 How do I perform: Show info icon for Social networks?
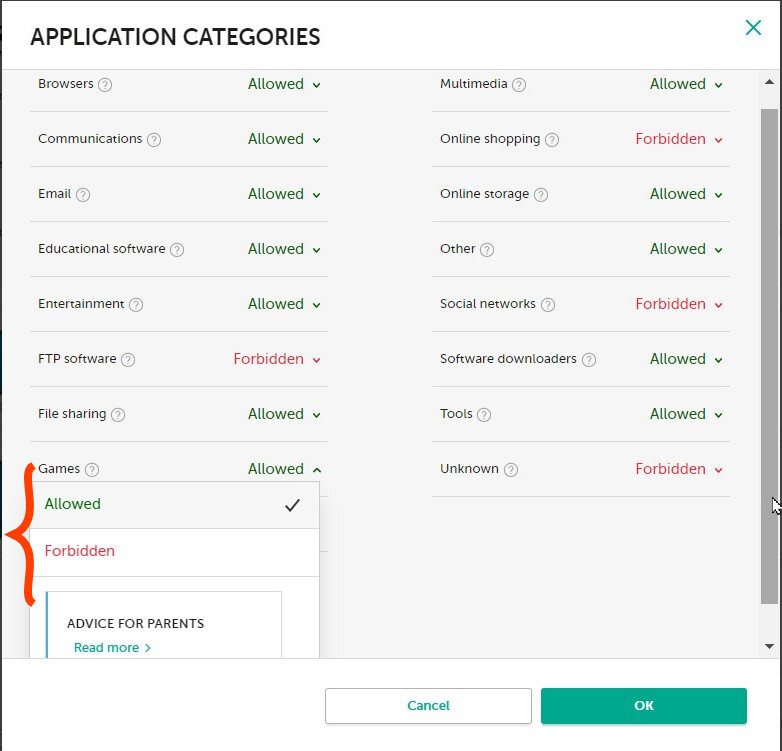[x=548, y=305]
